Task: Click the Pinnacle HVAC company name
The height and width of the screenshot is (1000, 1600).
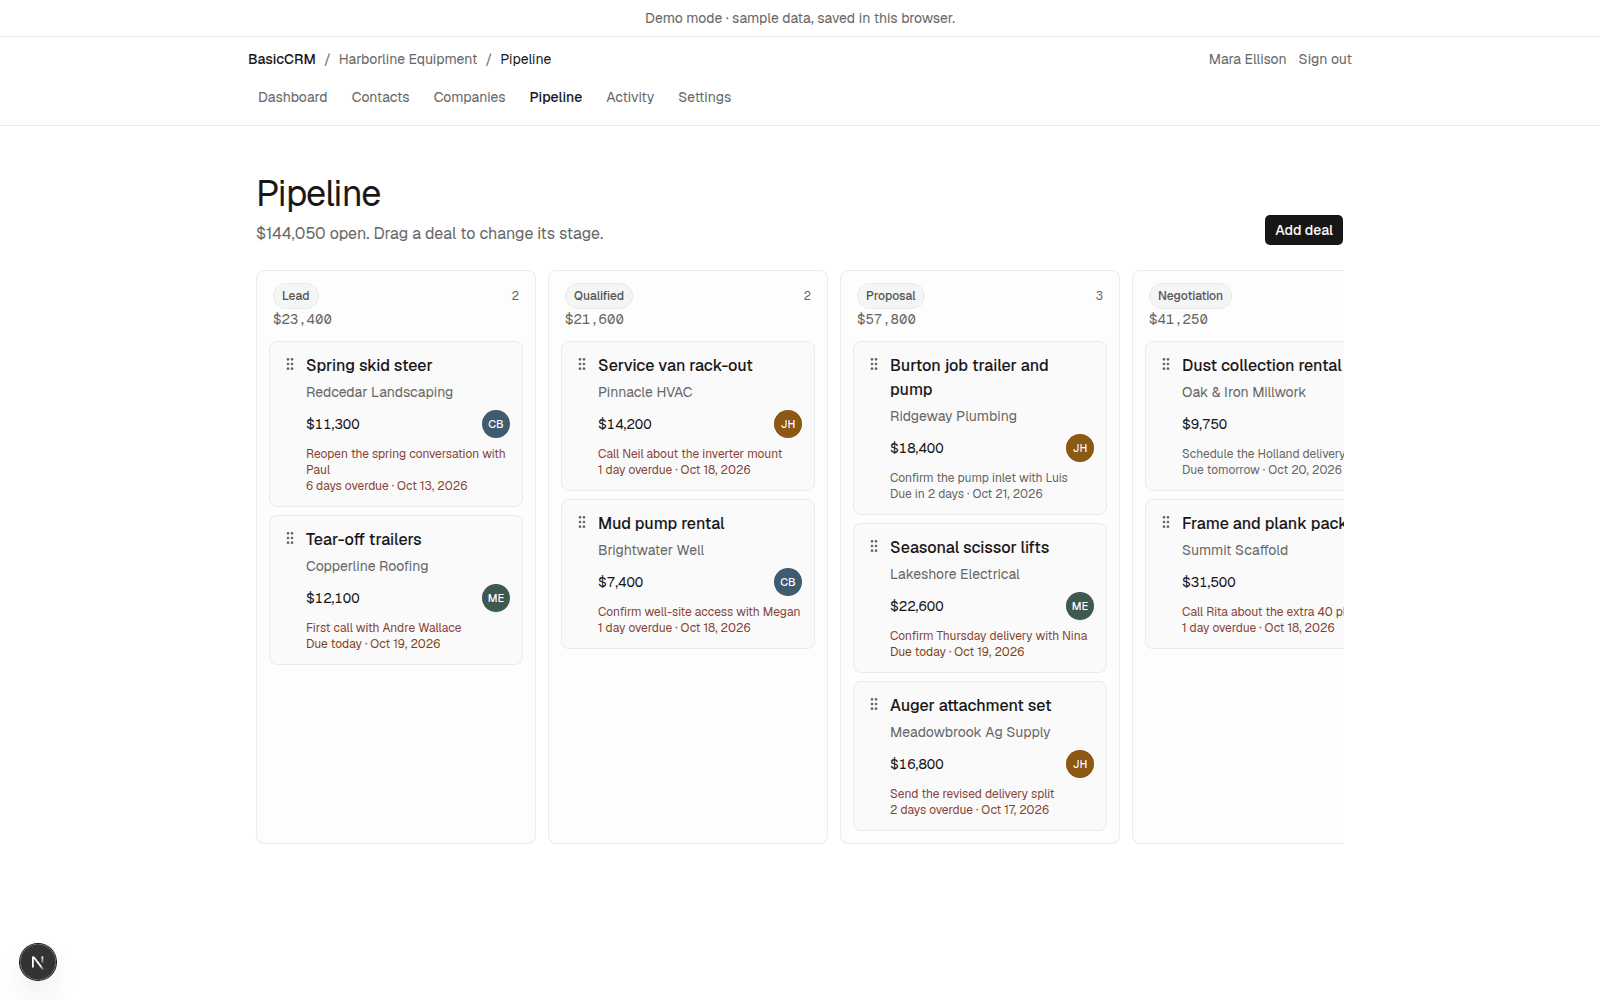Action: [x=645, y=392]
